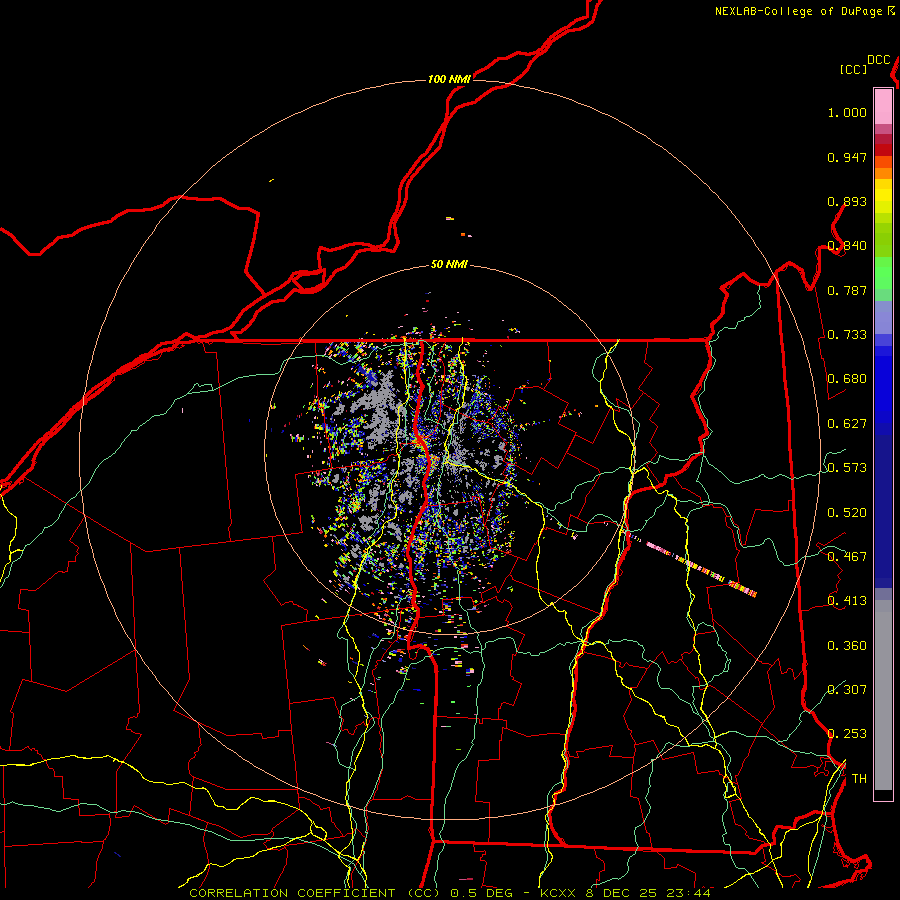Image resolution: width=900 pixels, height=900 pixels.
Task: Click the bright green segment of the color bar
Action: pos(883,273)
